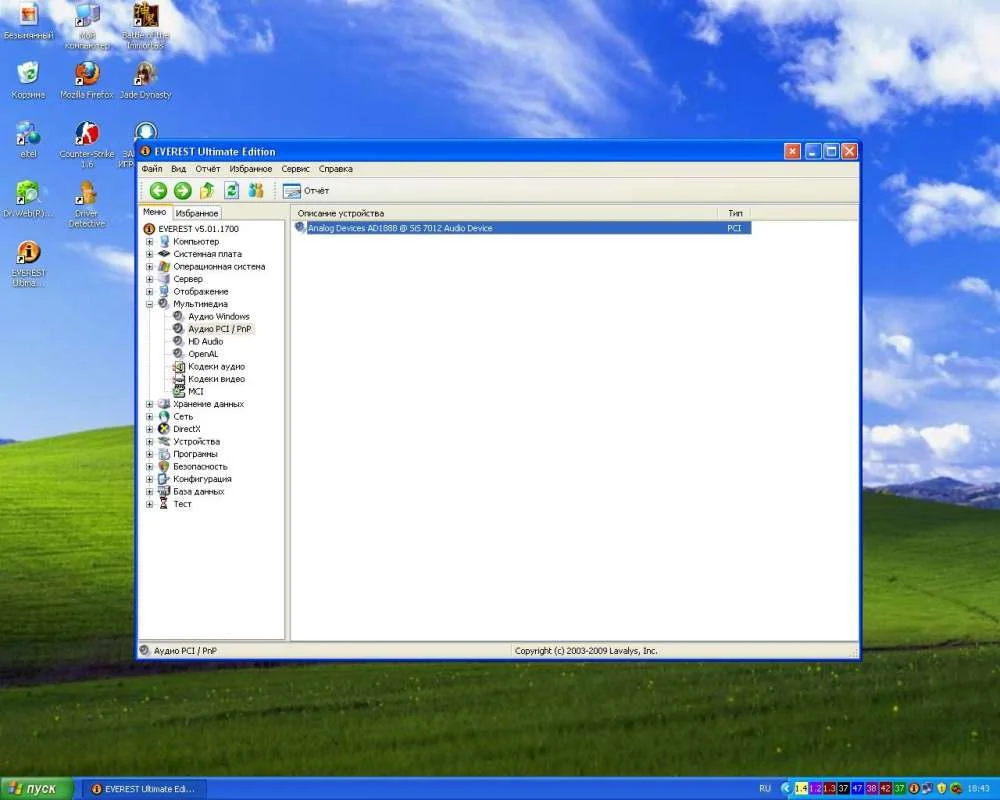The width and height of the screenshot is (1000, 800).
Task: Go forward with the green right arrow
Action: coord(182,190)
